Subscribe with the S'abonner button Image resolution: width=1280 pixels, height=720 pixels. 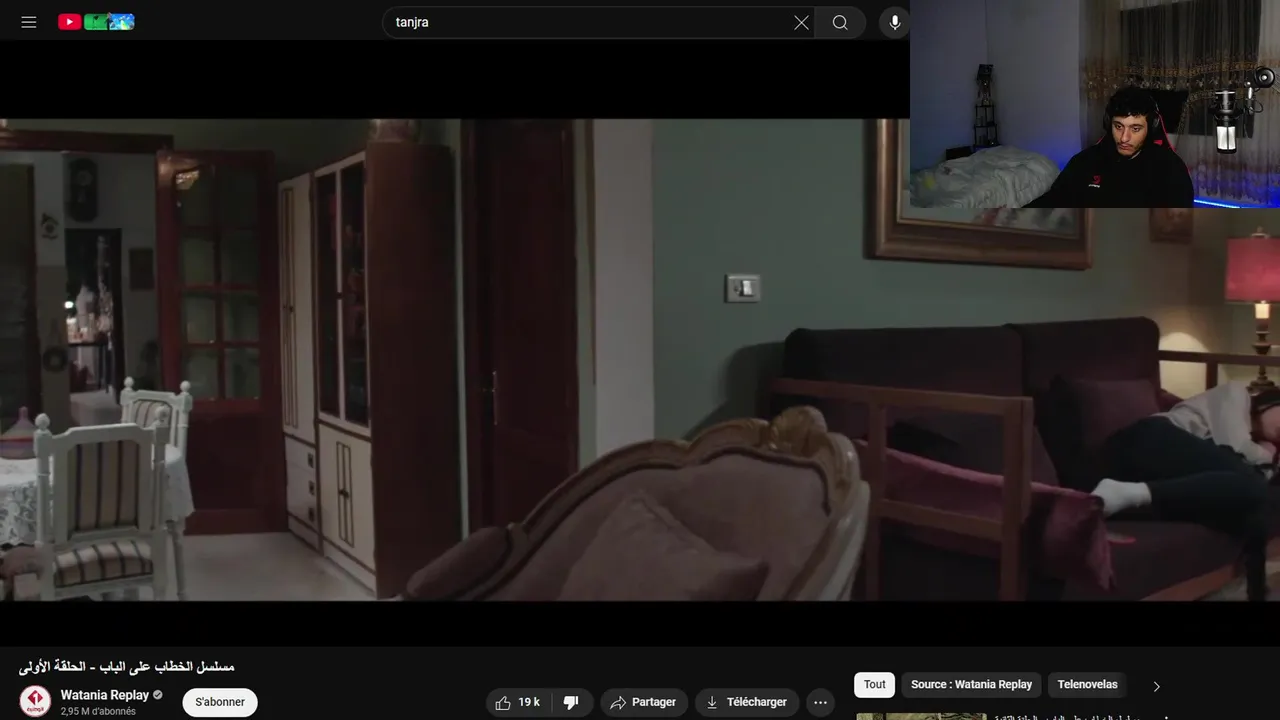tap(220, 702)
